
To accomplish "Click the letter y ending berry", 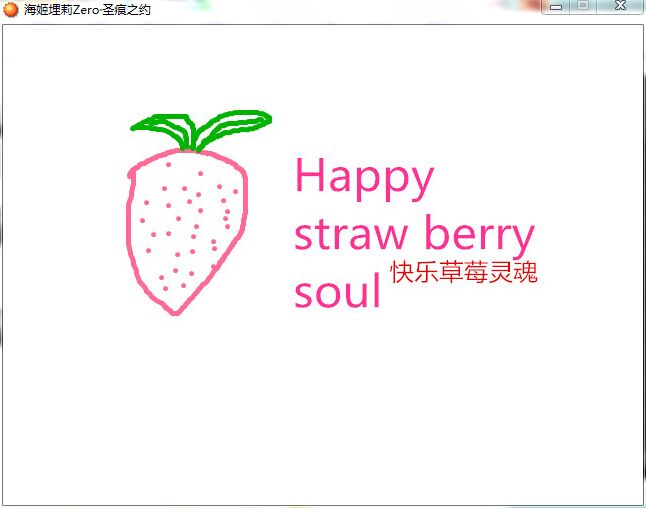I will (x=522, y=241).
